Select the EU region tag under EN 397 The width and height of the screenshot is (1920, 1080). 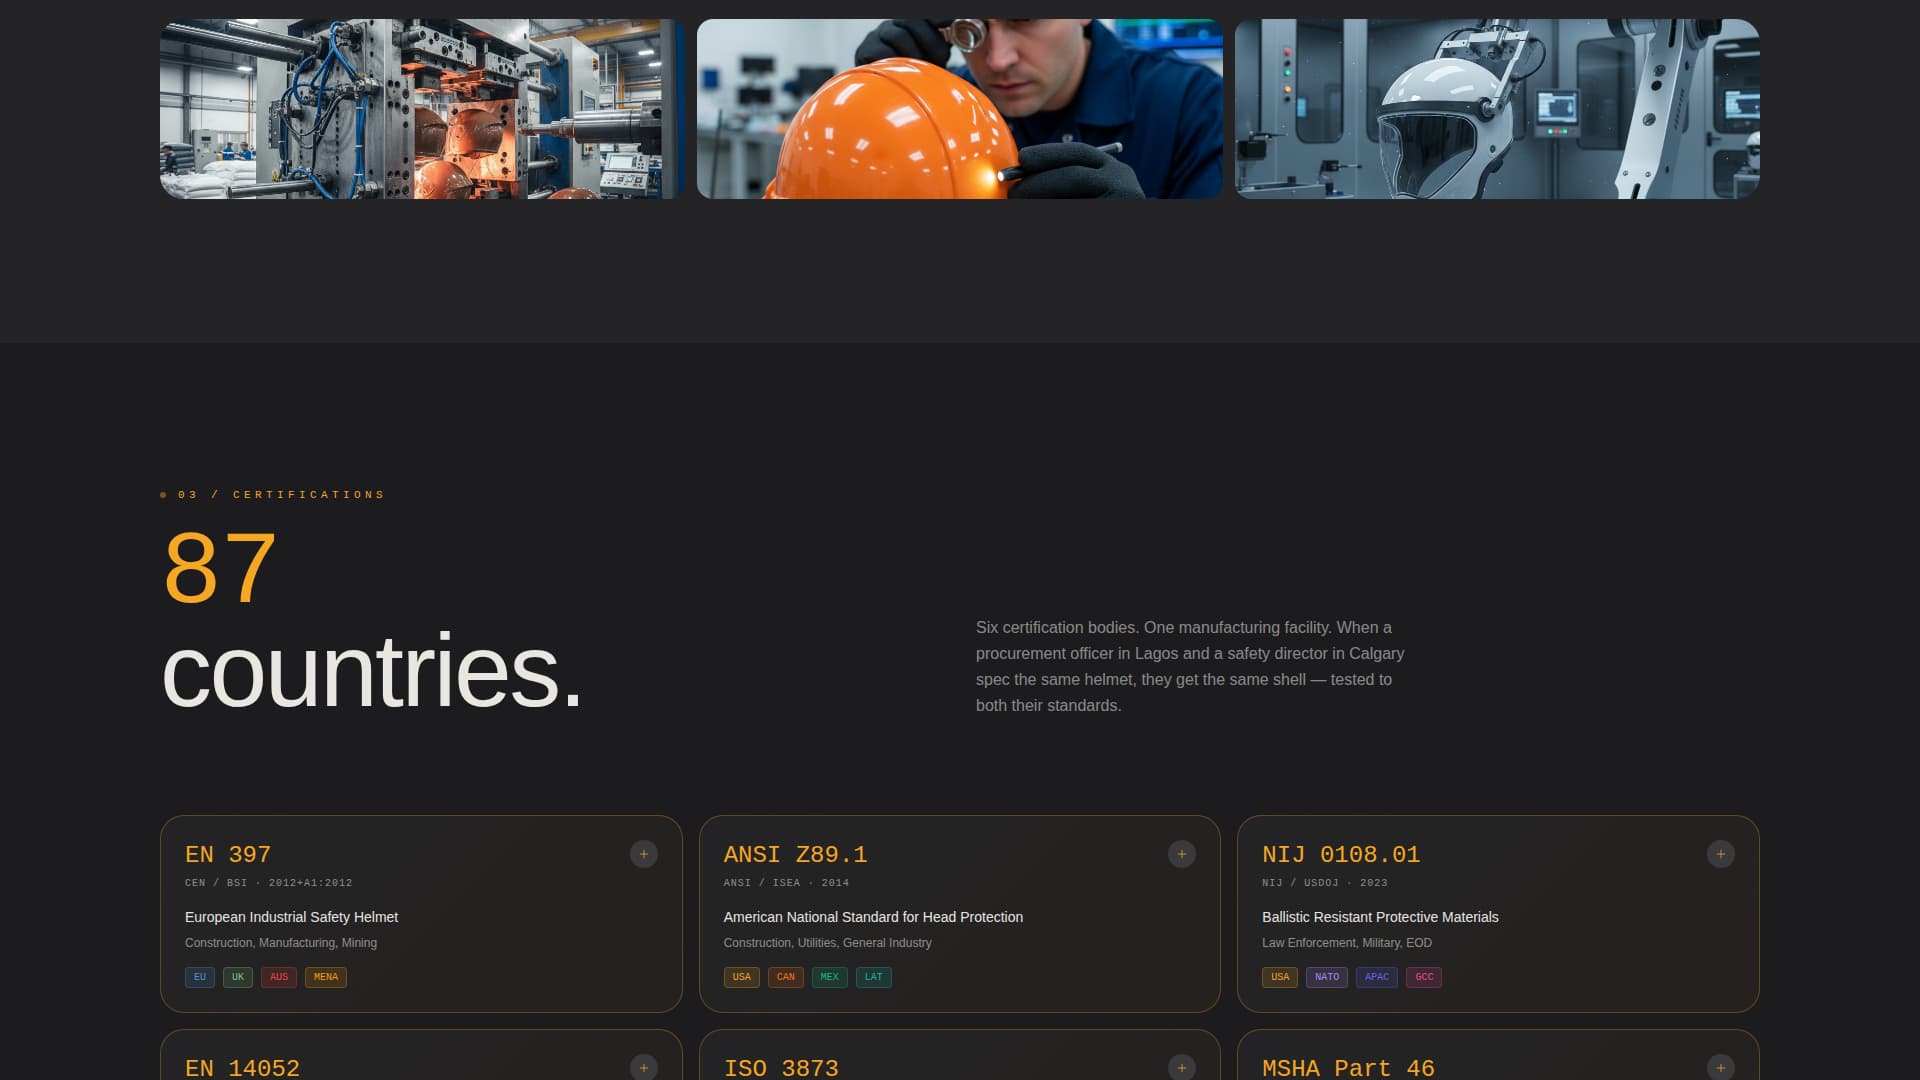pos(199,977)
